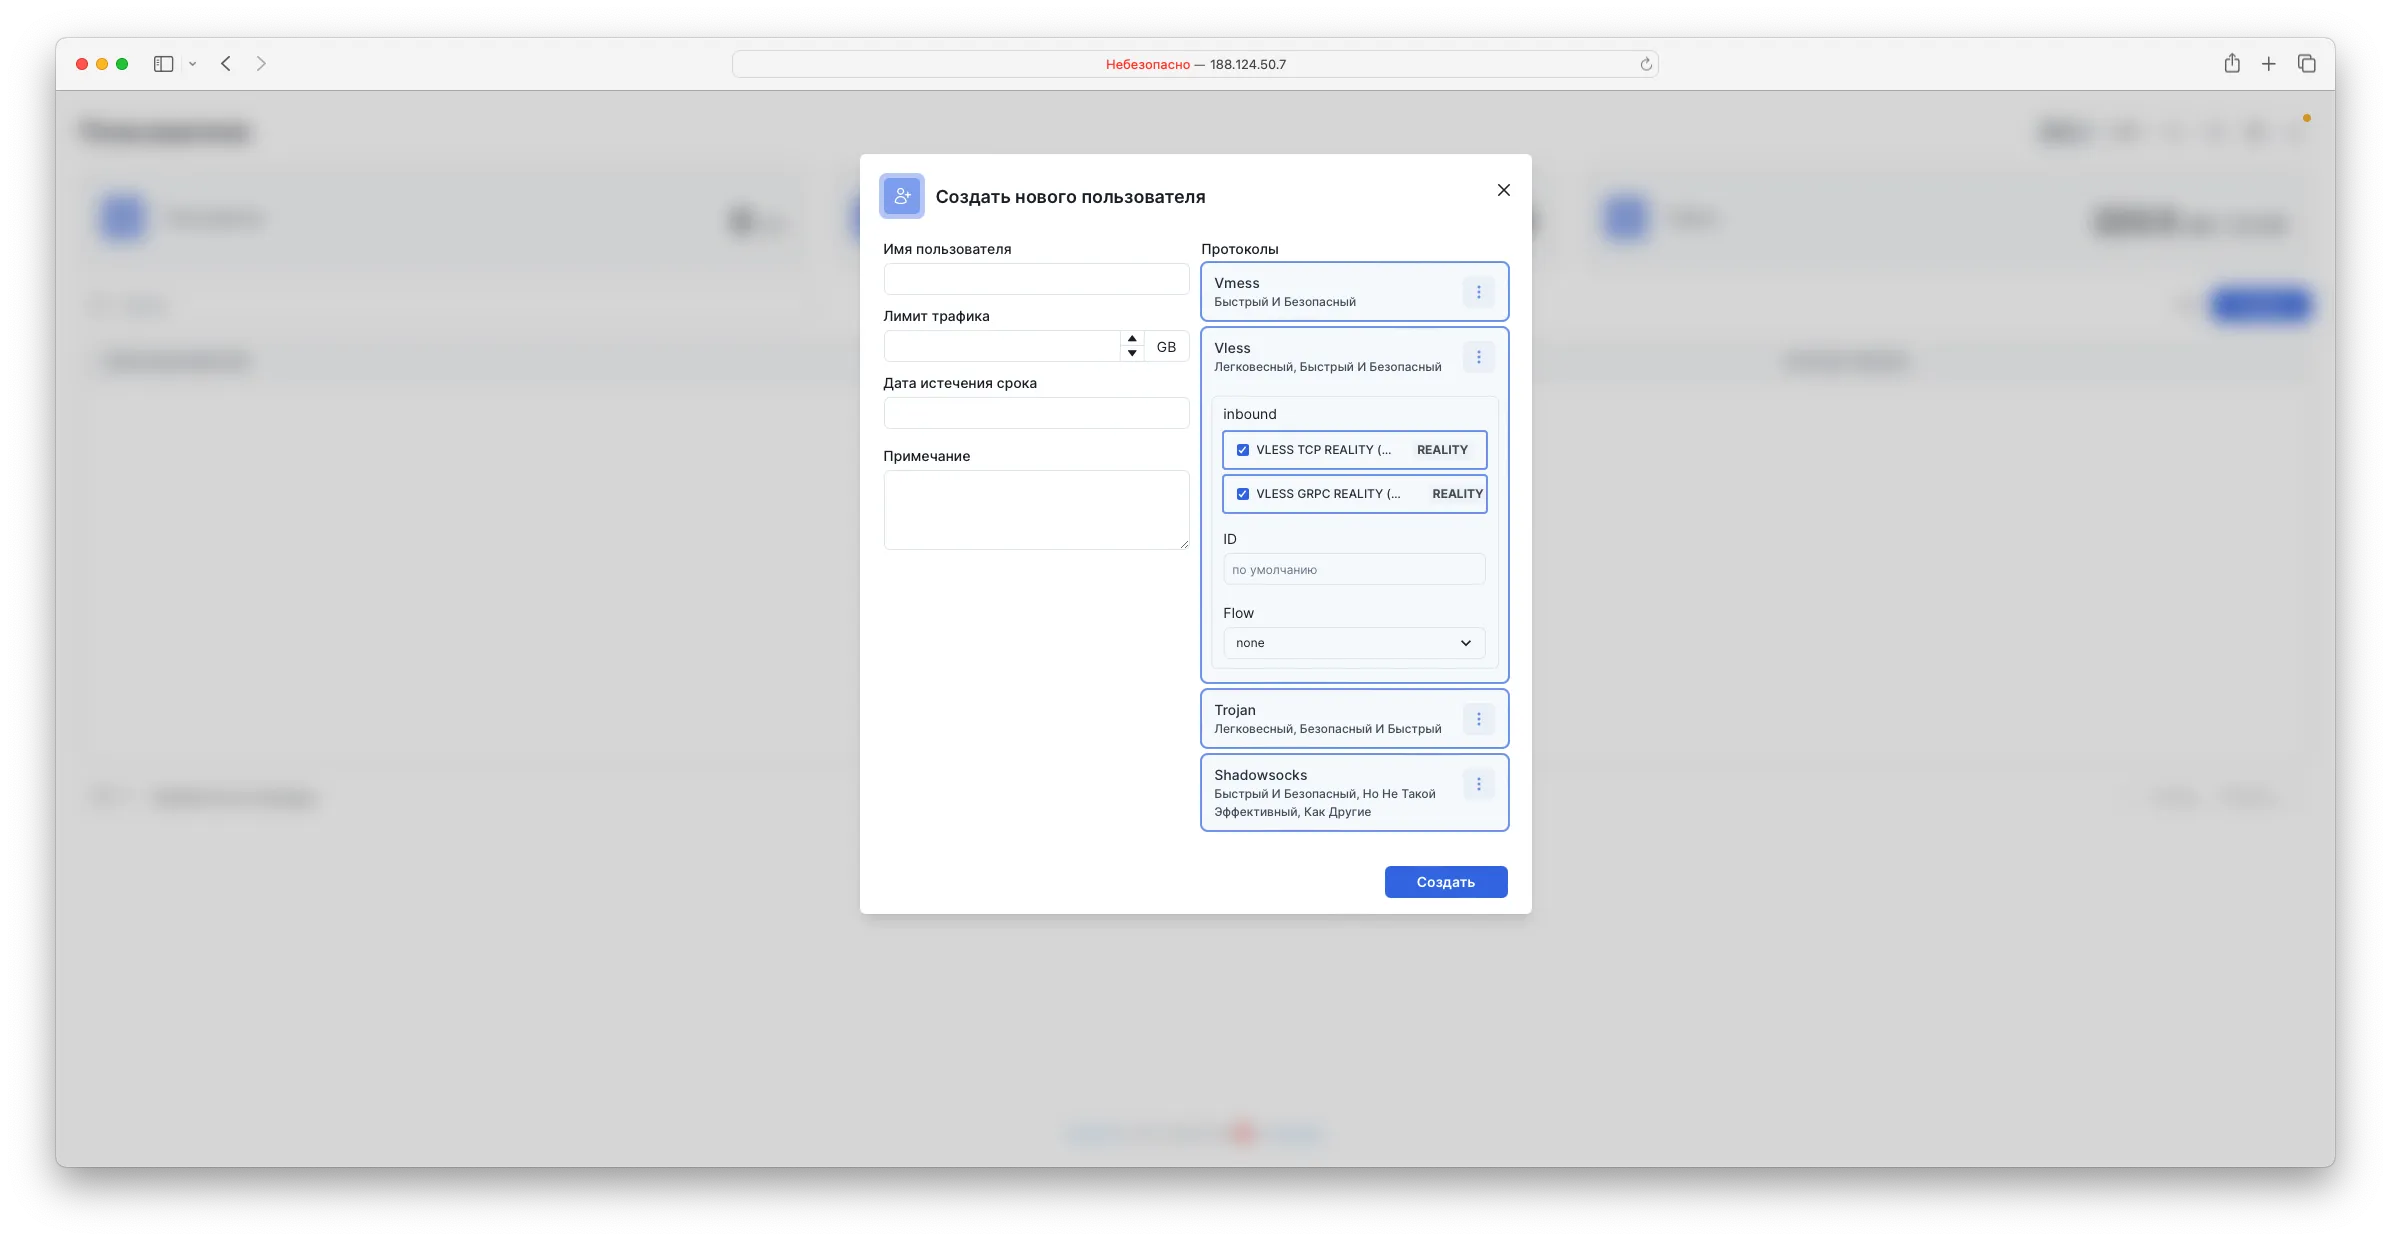Open the Shadowsocks three-dot options menu

(x=1478, y=784)
